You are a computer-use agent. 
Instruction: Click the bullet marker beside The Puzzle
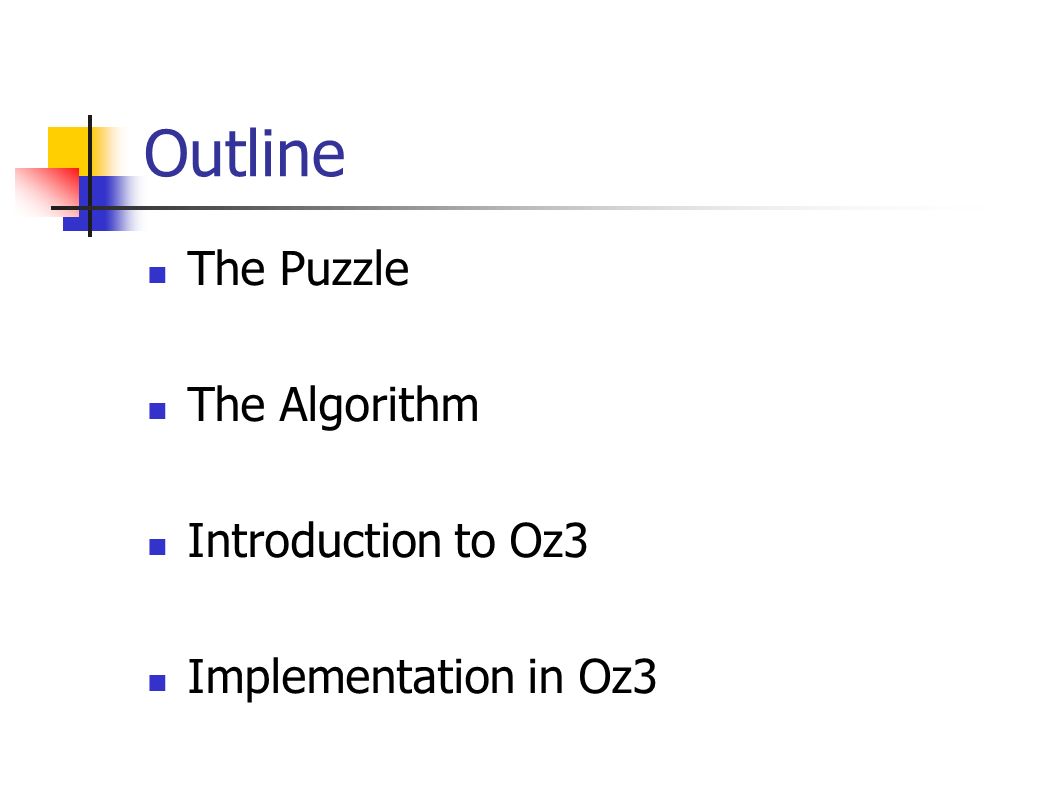[157, 274]
